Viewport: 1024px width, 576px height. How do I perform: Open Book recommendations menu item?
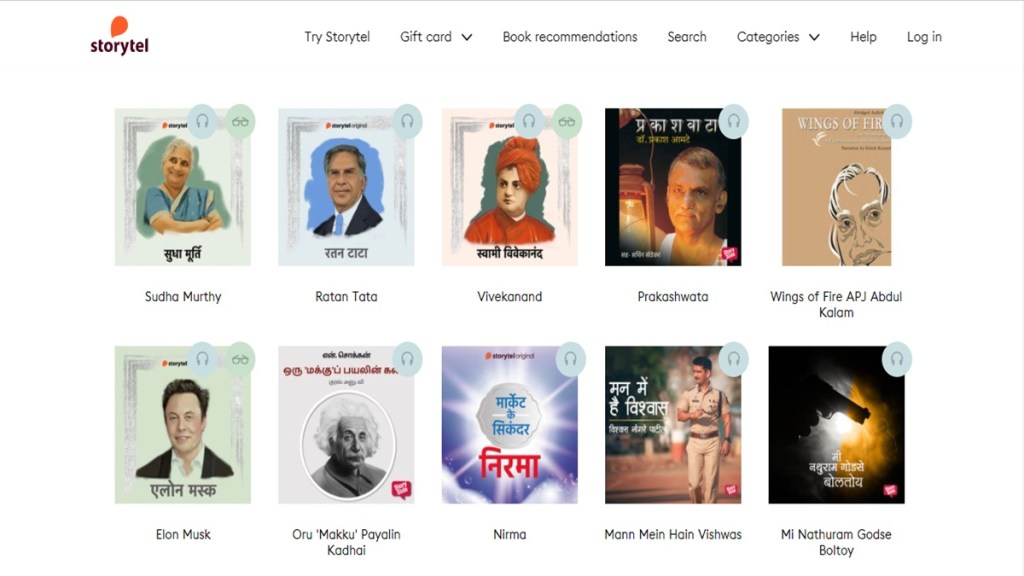569,37
